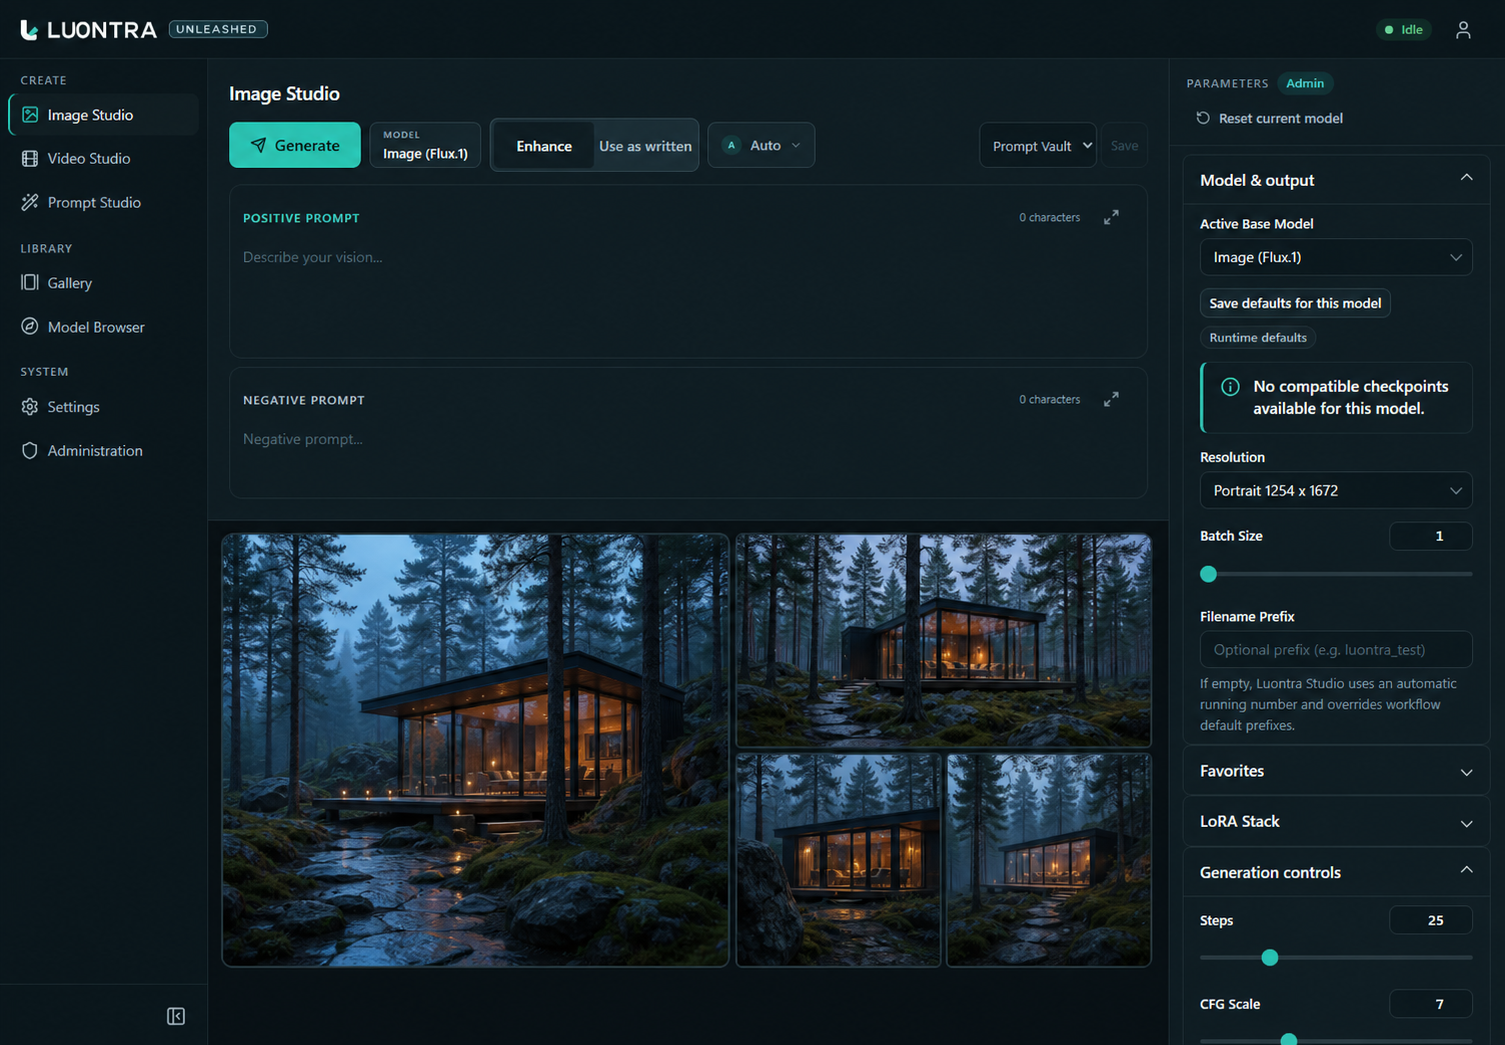Screen dimensions: 1505x1045
Task: Click the paper plane icon on Generate
Action: point(258,145)
